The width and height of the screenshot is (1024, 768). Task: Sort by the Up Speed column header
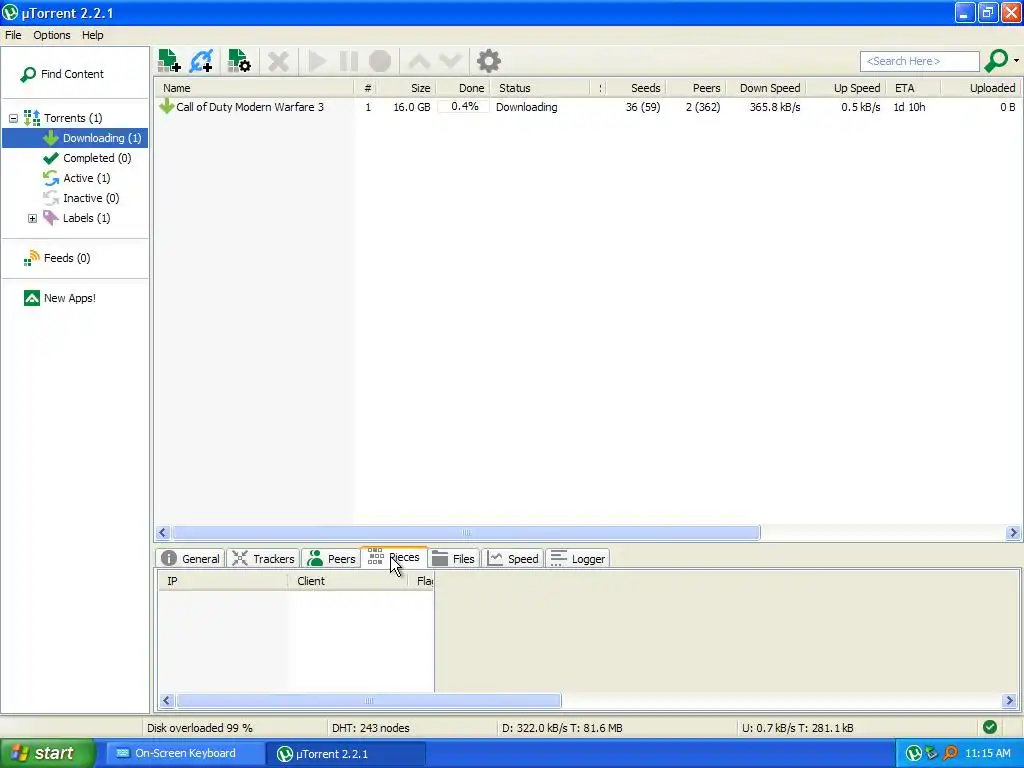(x=846, y=88)
